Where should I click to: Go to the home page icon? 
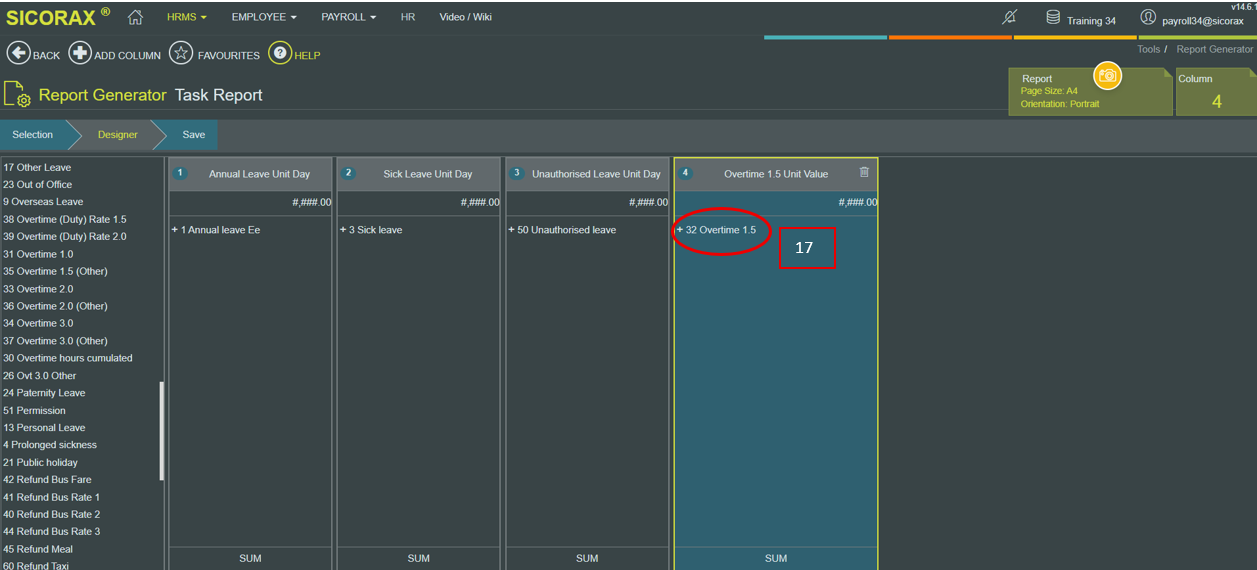[135, 17]
